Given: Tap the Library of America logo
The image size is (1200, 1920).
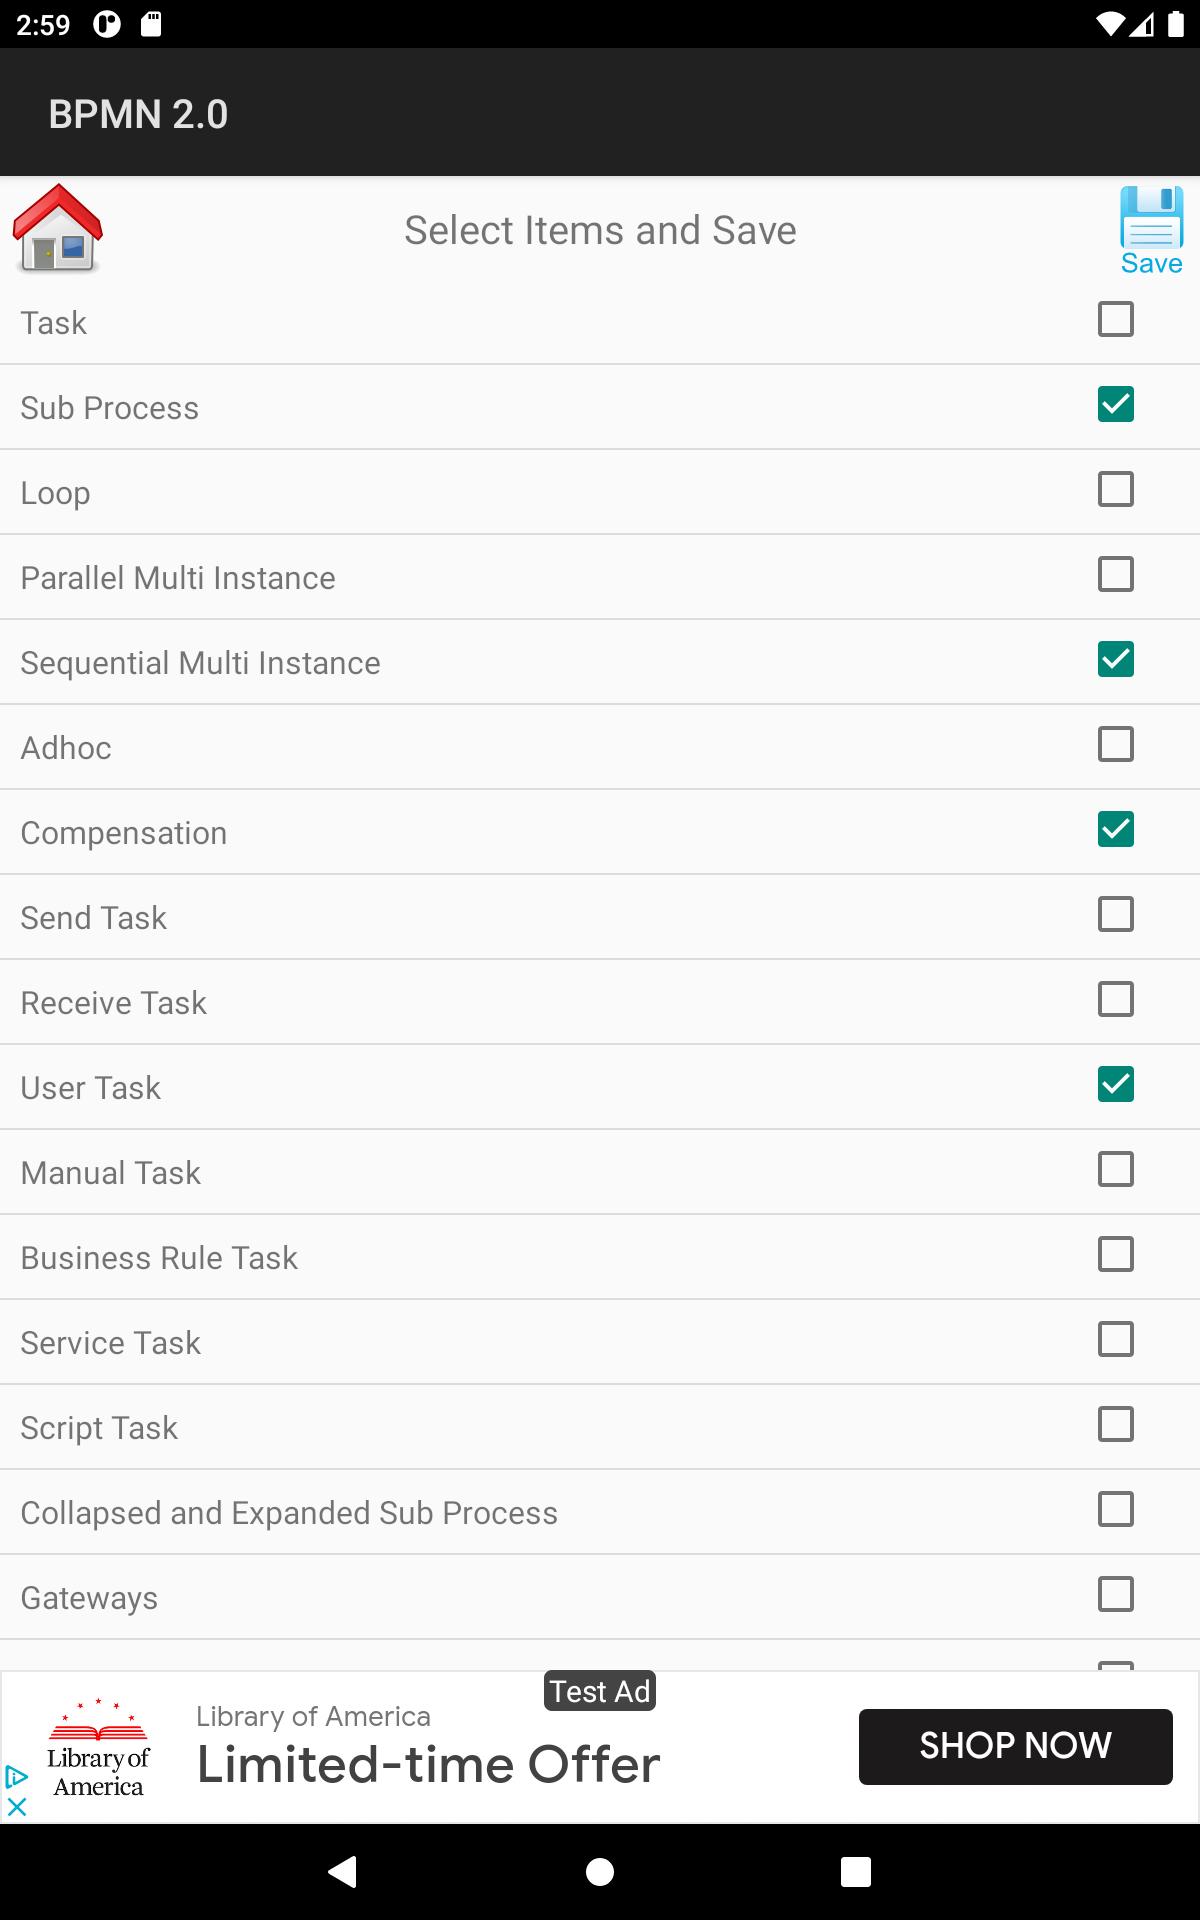Looking at the screenshot, I should click(x=99, y=1748).
